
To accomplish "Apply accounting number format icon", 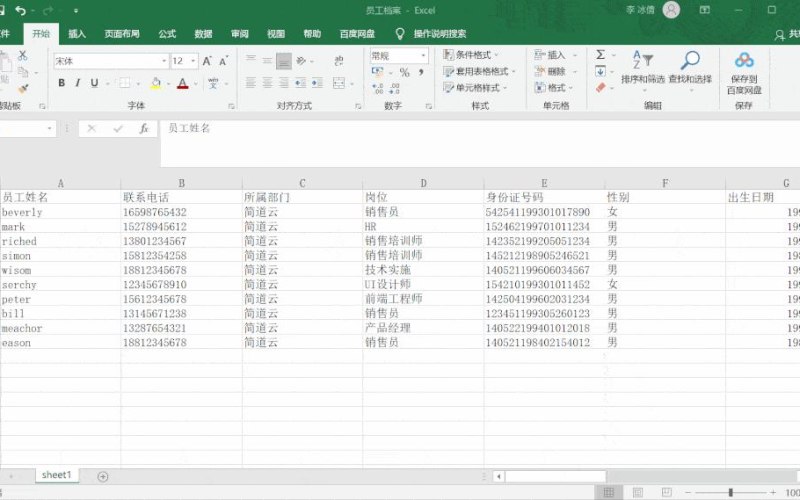I will pyautogui.click(x=378, y=71).
